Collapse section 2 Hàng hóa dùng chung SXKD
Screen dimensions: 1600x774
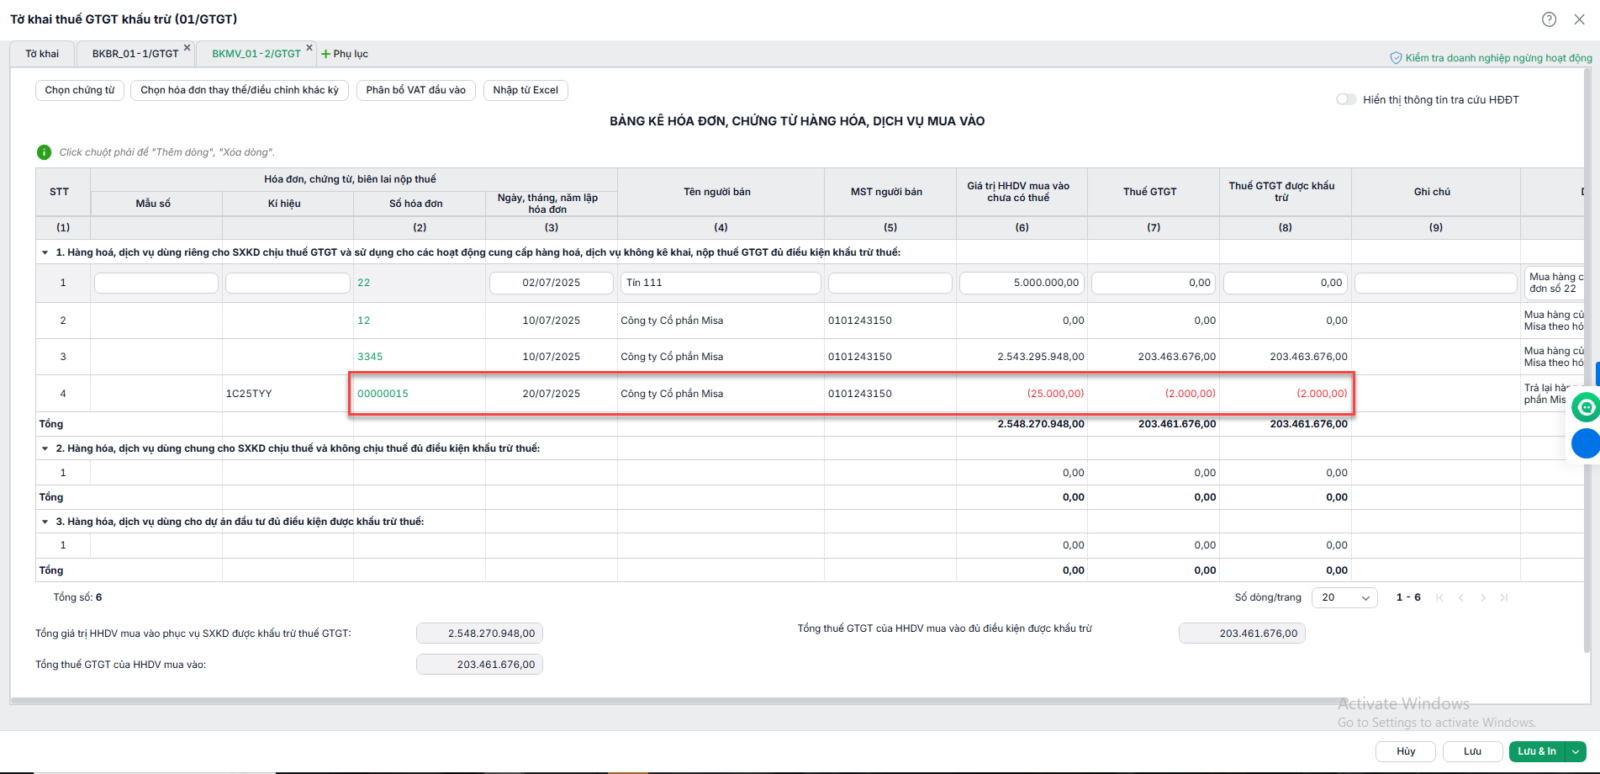(x=45, y=448)
